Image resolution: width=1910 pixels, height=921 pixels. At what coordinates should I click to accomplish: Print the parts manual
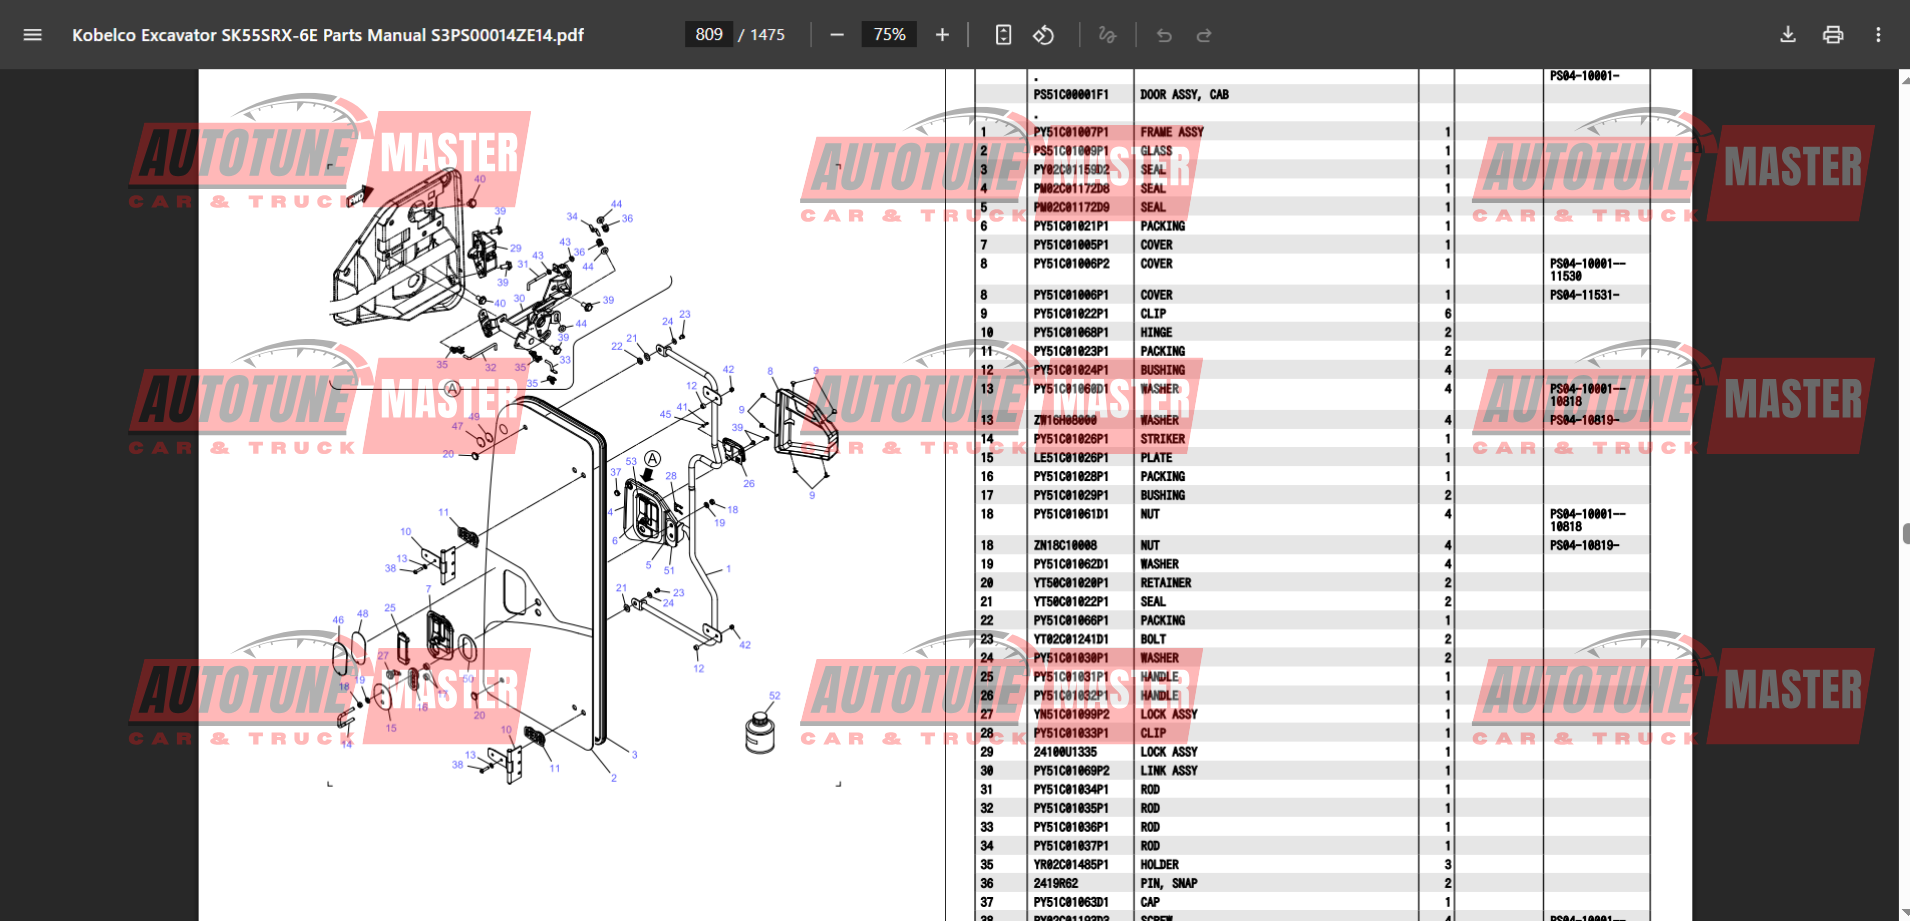coord(1833,35)
